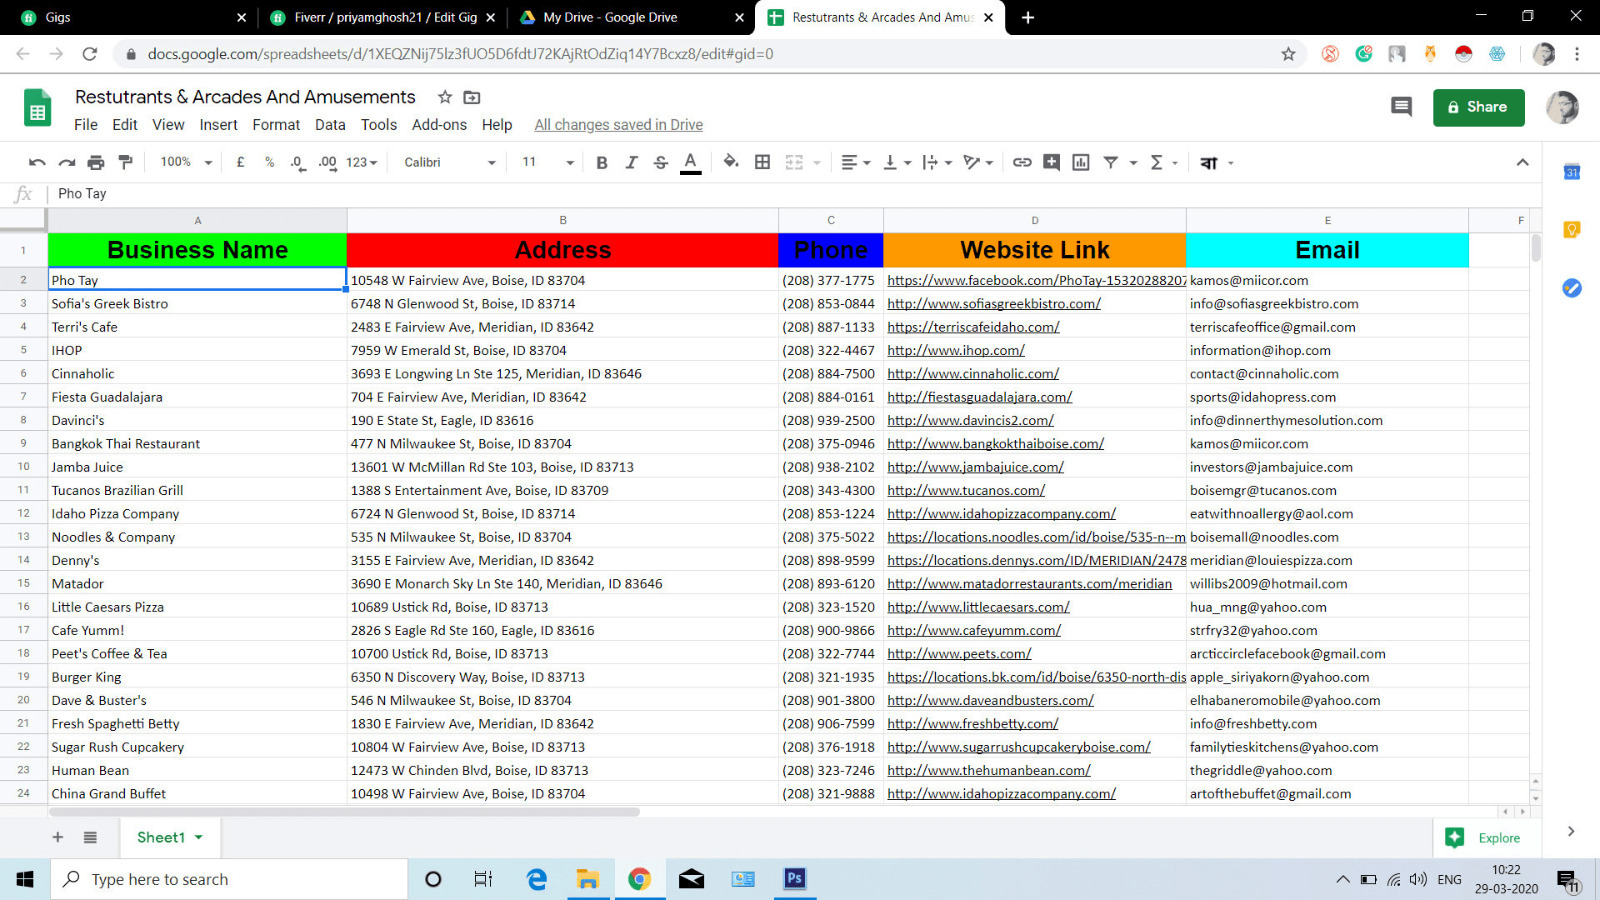Star the spreadsheet document
The image size is (1600, 900).
point(445,97)
